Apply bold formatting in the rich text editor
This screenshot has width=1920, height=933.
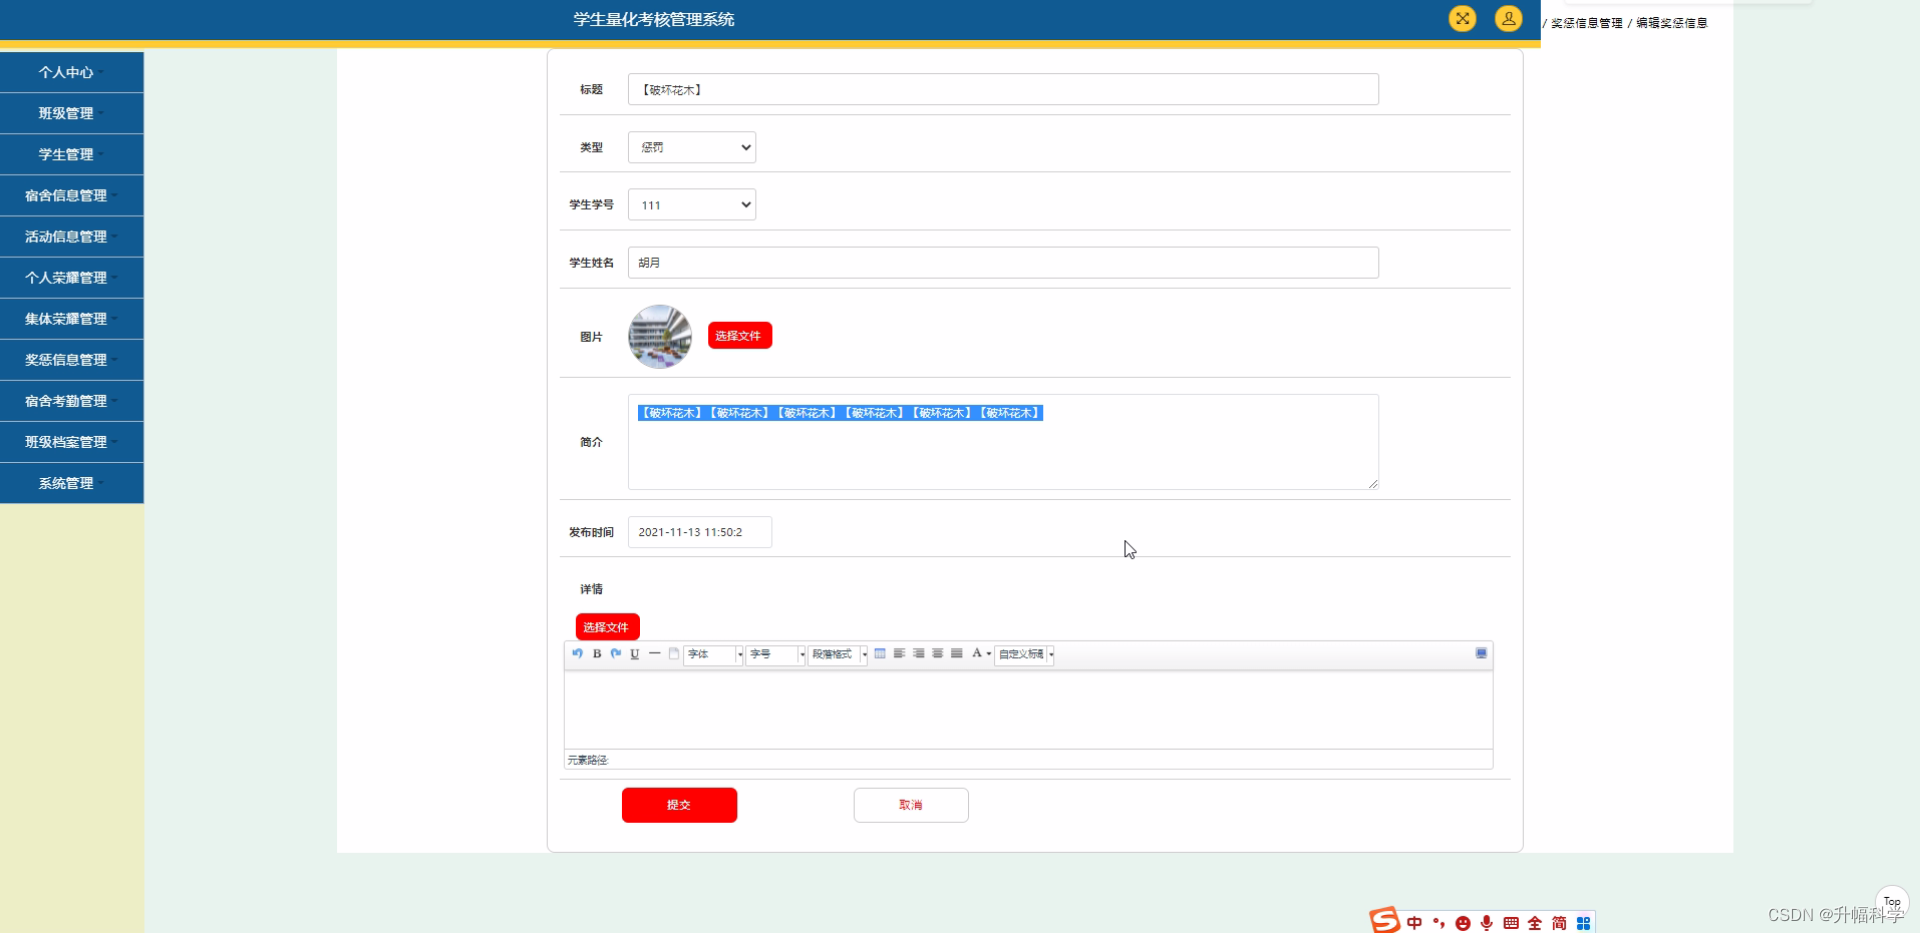[597, 654]
